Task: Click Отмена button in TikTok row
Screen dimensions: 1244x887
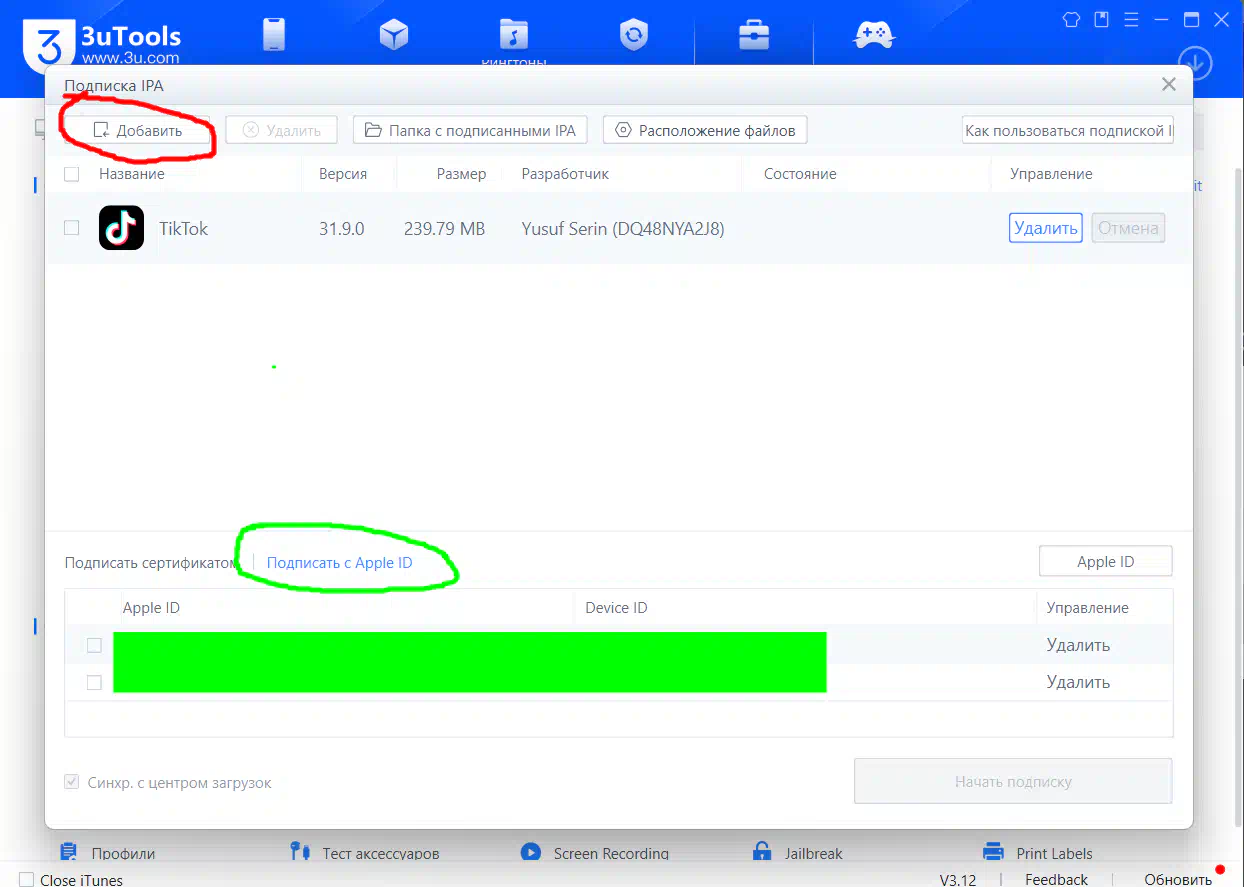Action: [x=1128, y=228]
